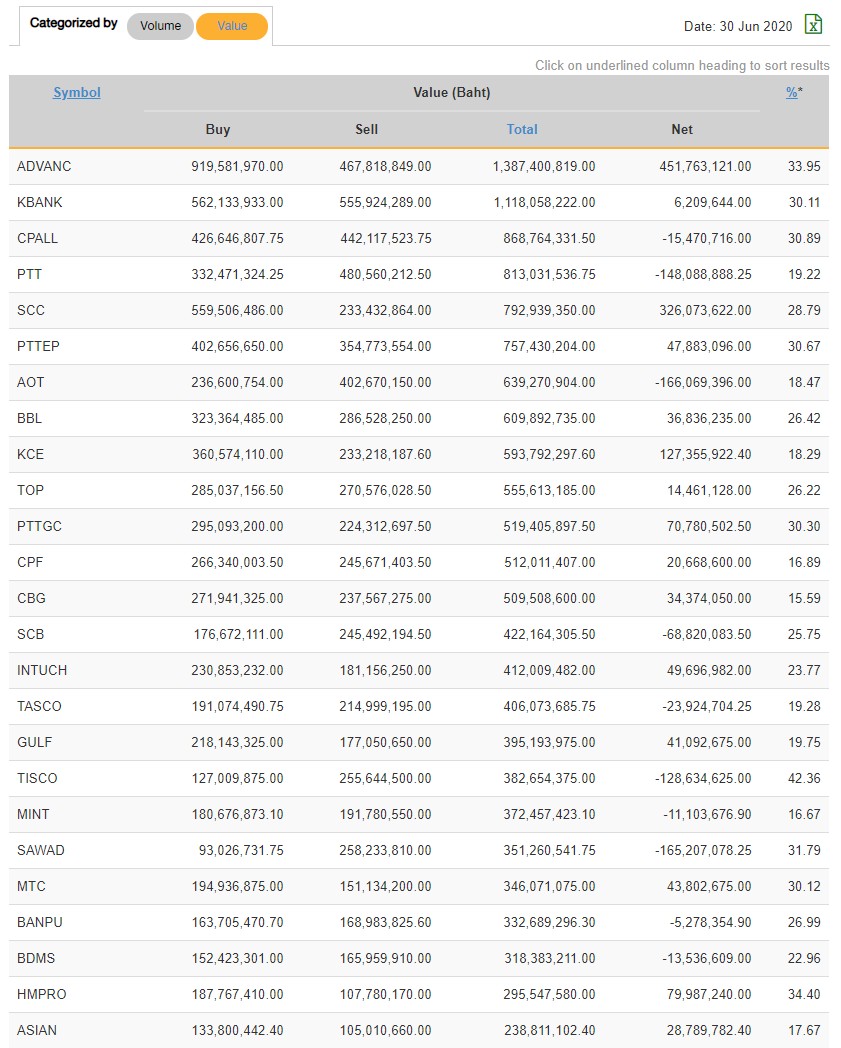Select the SAWAD symbol row
The width and height of the screenshot is (841, 1048).
pos(41,850)
